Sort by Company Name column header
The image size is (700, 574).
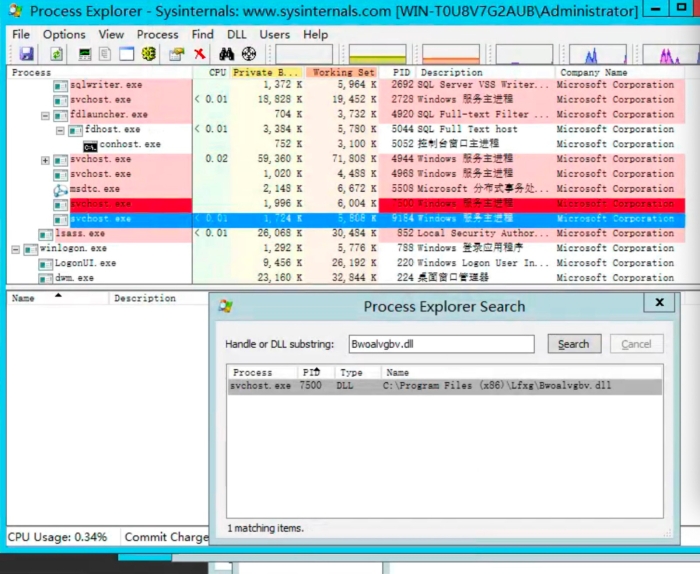[620, 72]
